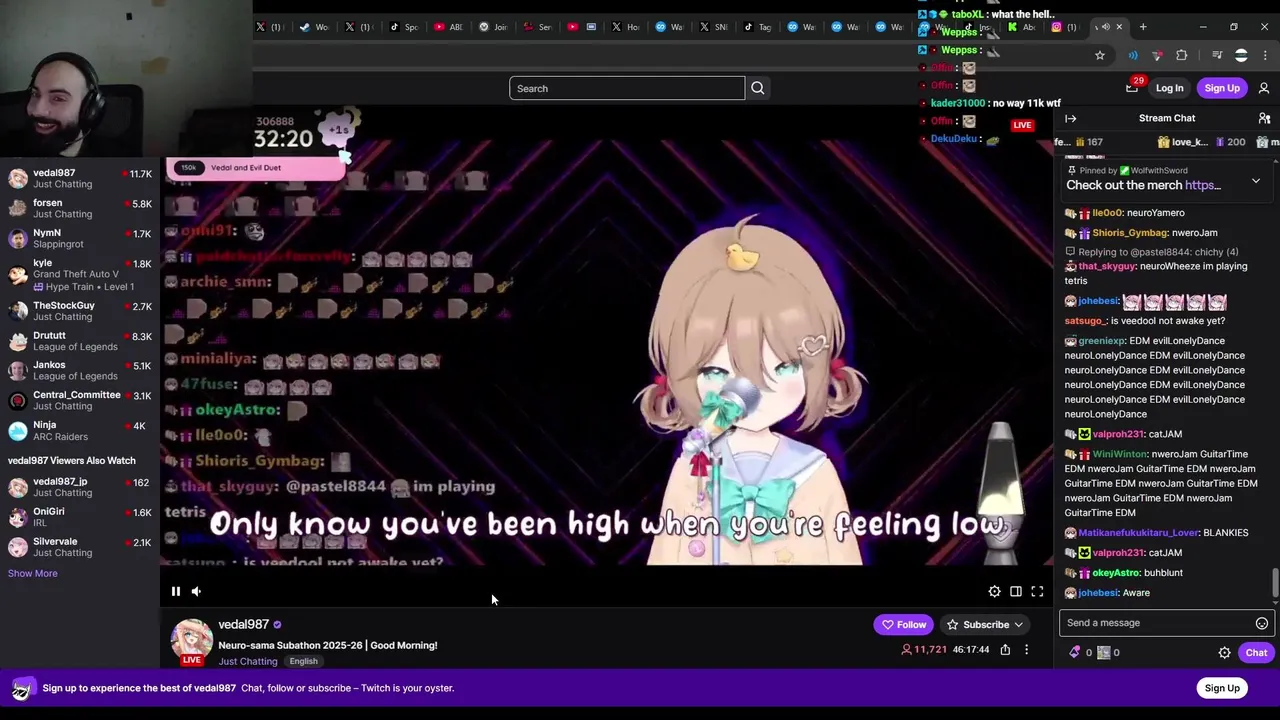Viewport: 1280px width, 720px height.
Task: Open OniGiri IRL channel
Action: 80,517
